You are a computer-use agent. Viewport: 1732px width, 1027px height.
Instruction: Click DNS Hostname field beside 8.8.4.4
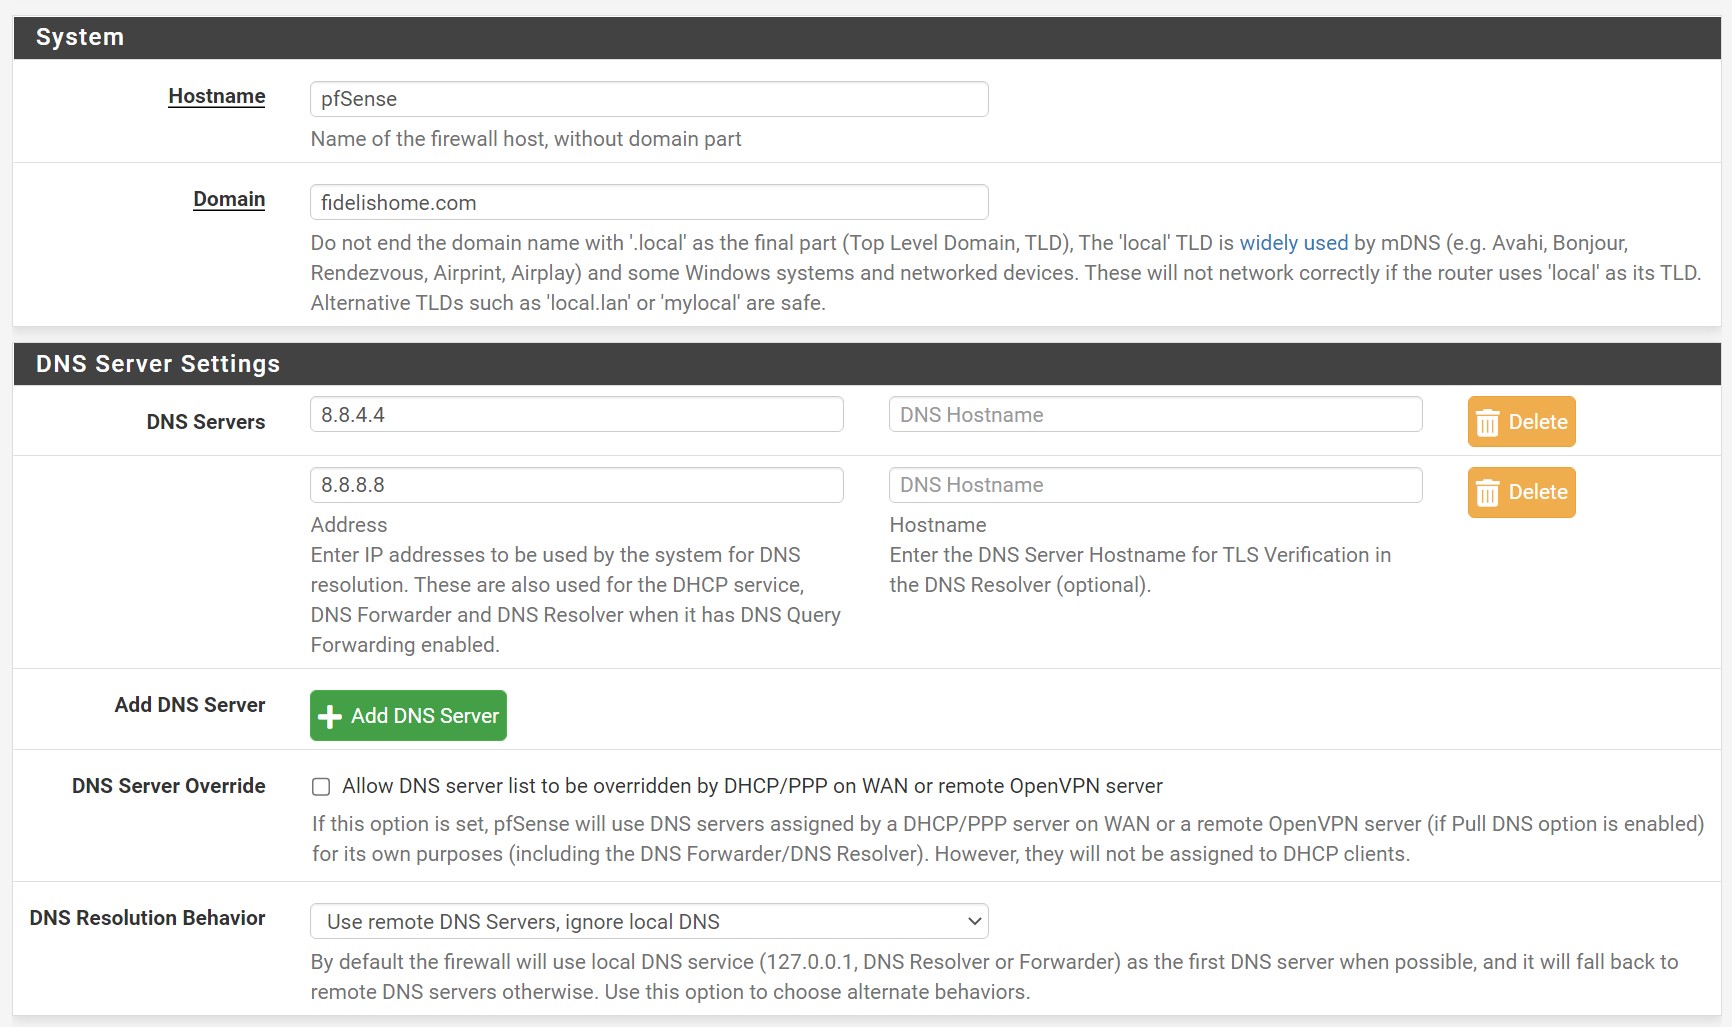pos(1155,414)
